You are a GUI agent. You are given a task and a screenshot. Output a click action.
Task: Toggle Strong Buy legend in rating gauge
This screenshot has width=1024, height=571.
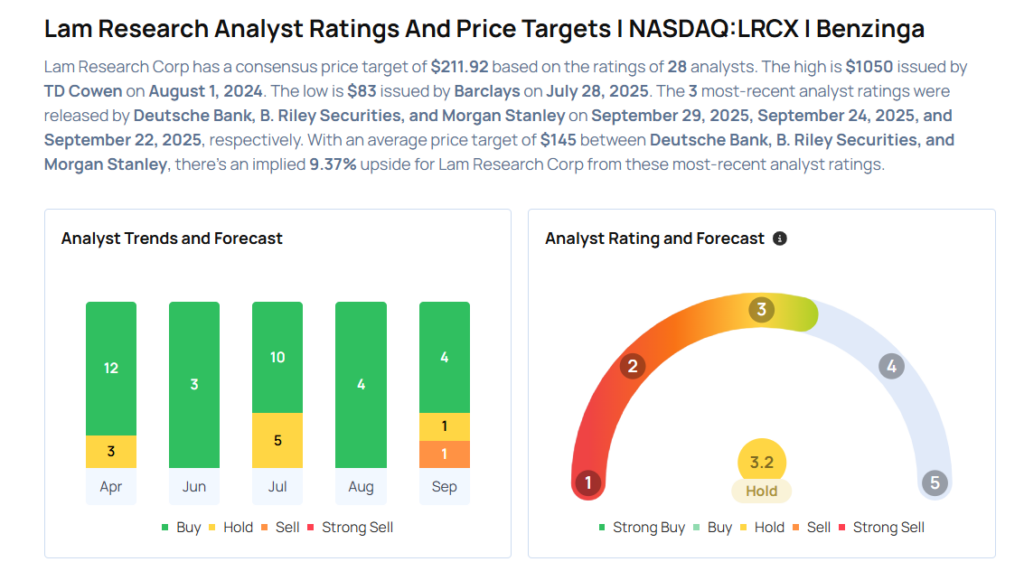click(x=641, y=527)
